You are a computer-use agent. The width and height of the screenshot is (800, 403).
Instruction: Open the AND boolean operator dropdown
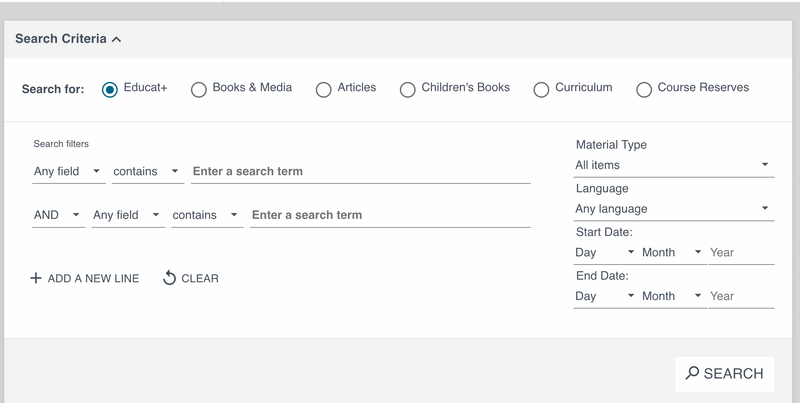point(58,215)
